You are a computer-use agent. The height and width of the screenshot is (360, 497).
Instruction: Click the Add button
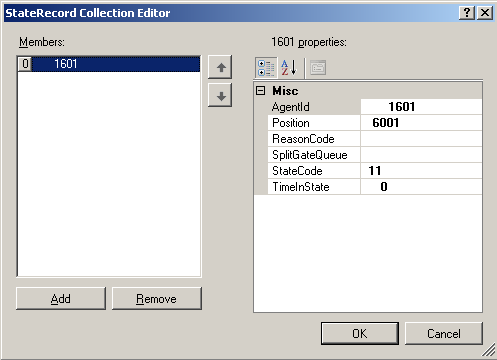click(61, 299)
